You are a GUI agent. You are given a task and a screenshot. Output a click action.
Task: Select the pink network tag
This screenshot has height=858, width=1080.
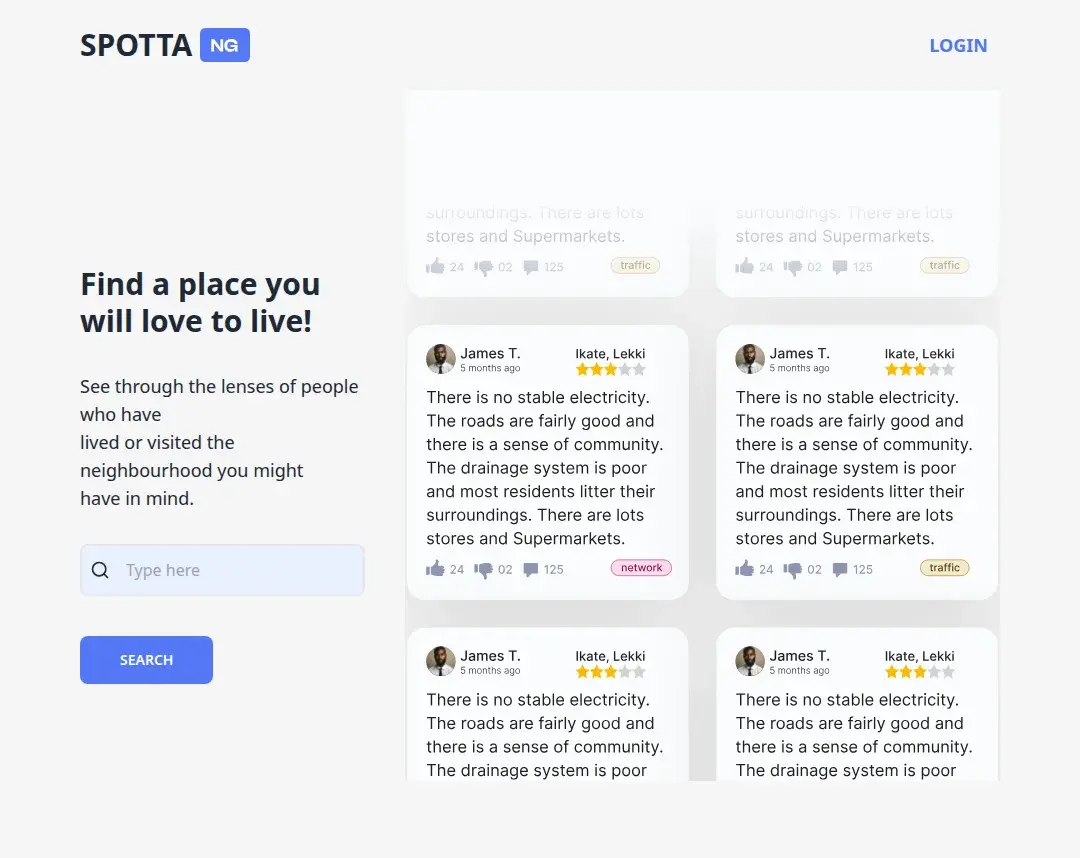pyautogui.click(x=641, y=567)
